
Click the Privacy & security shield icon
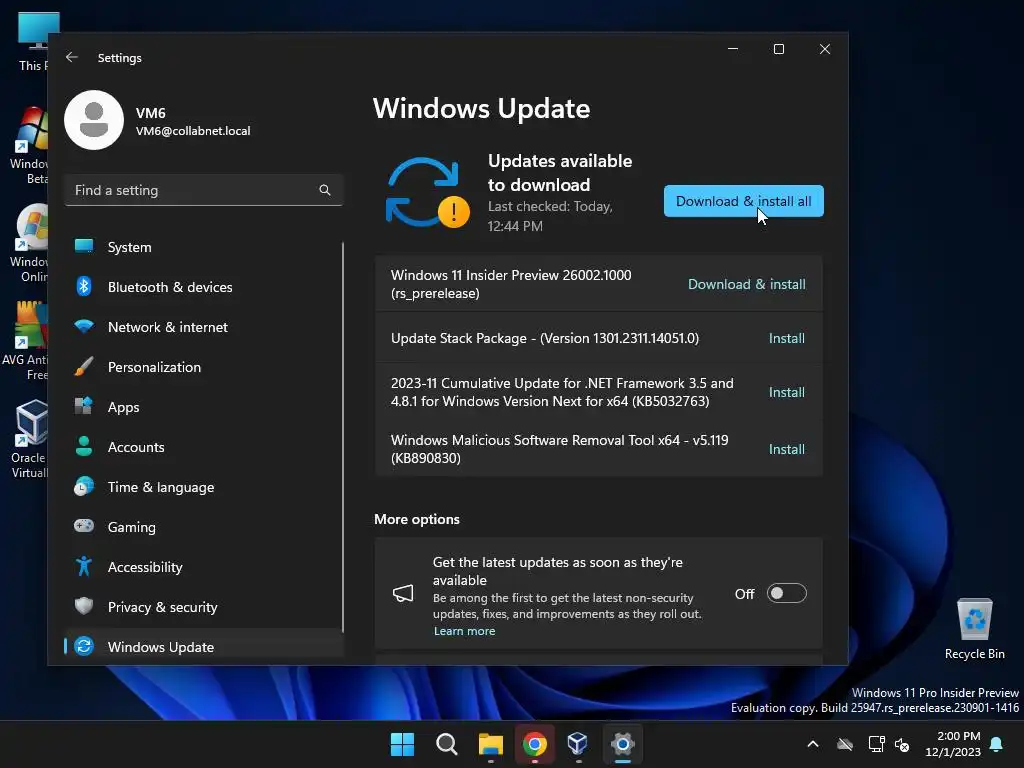tap(84, 606)
